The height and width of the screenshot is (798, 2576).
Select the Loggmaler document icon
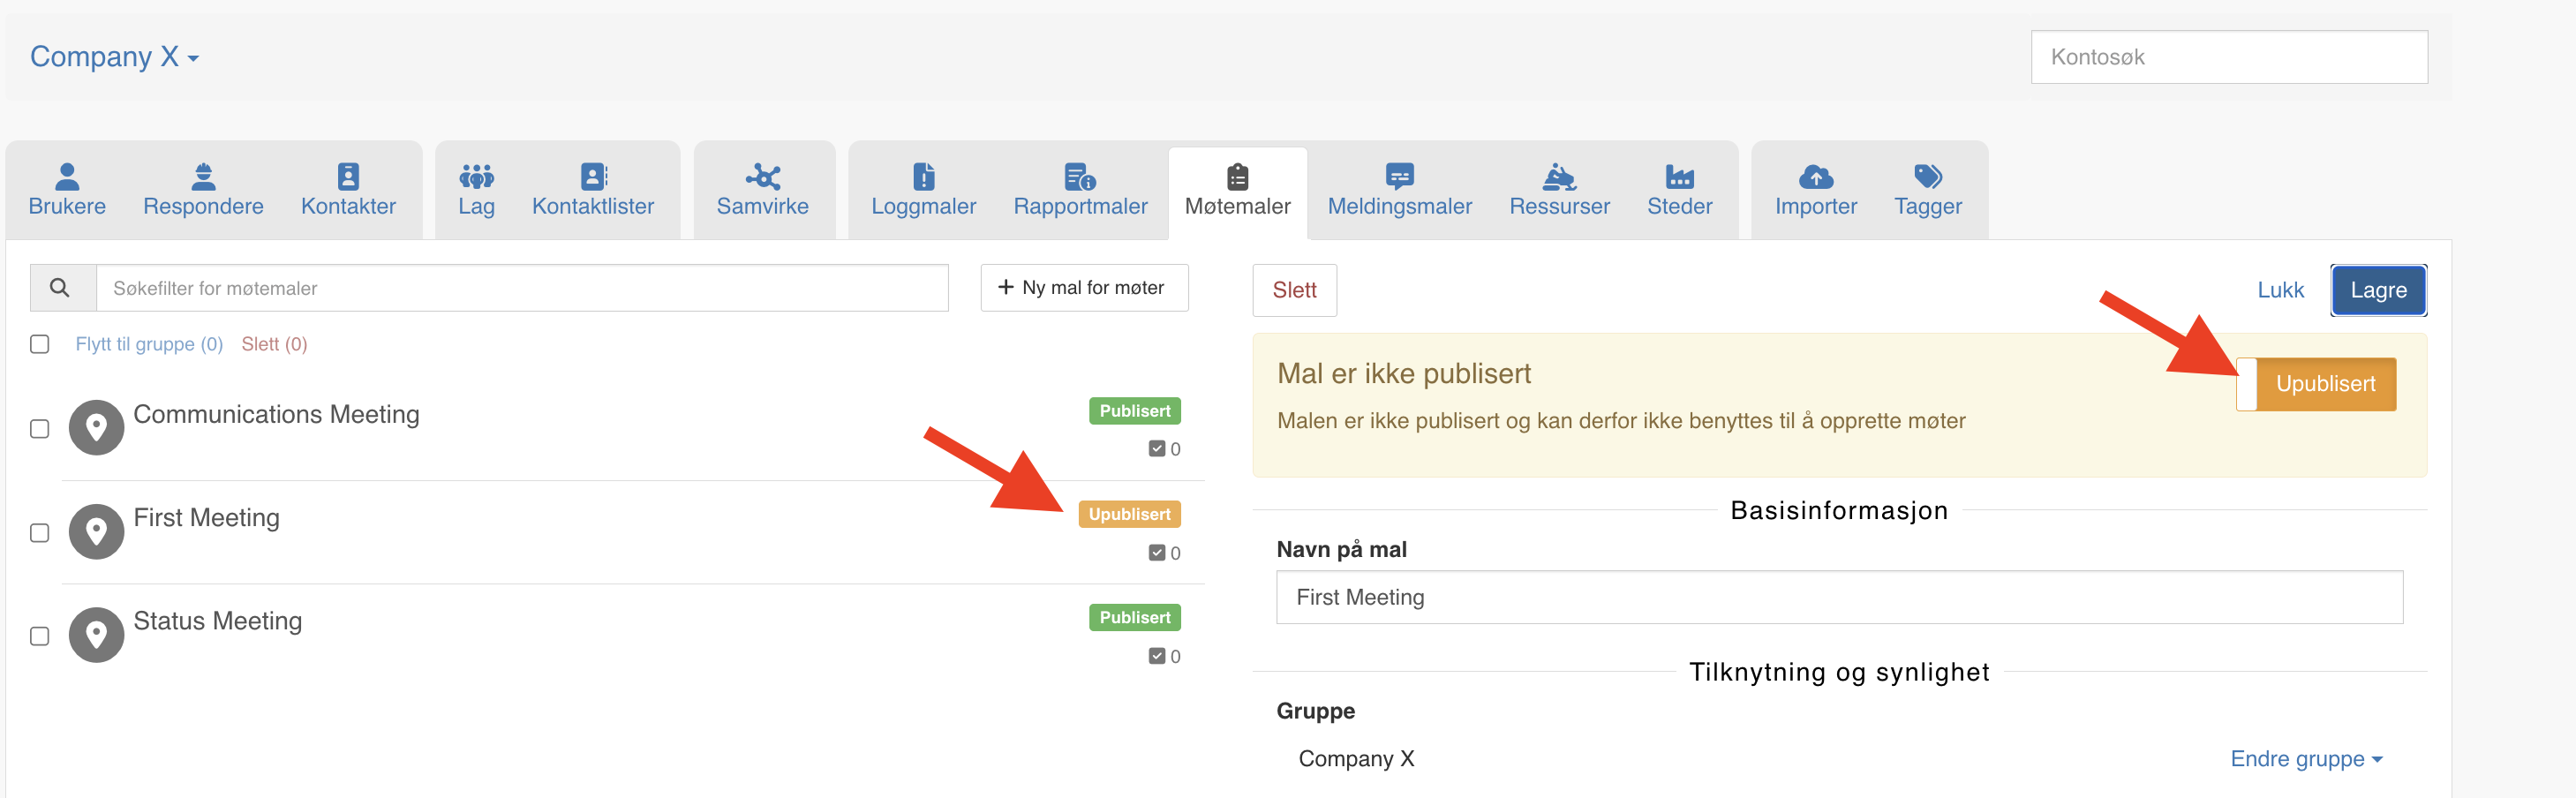tap(923, 176)
